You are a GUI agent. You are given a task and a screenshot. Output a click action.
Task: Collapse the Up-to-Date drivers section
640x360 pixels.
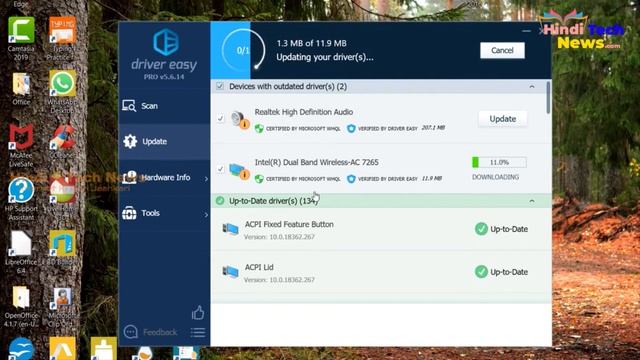pyautogui.click(x=531, y=201)
